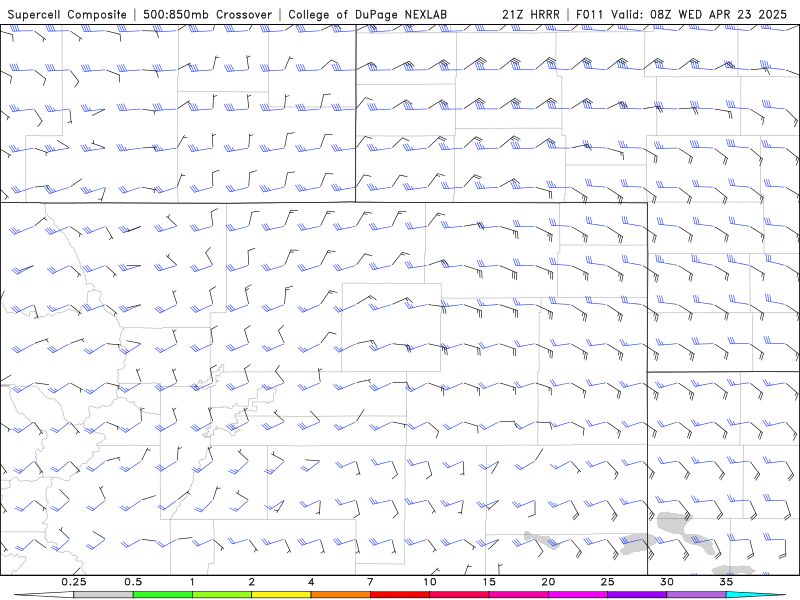
Task: Select the "Valid: 08Z WED APR 23 2025" text
Action: [x=699, y=15]
